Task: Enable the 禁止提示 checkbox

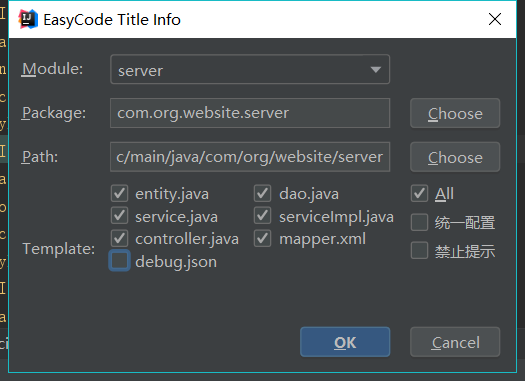Action: pos(419,250)
